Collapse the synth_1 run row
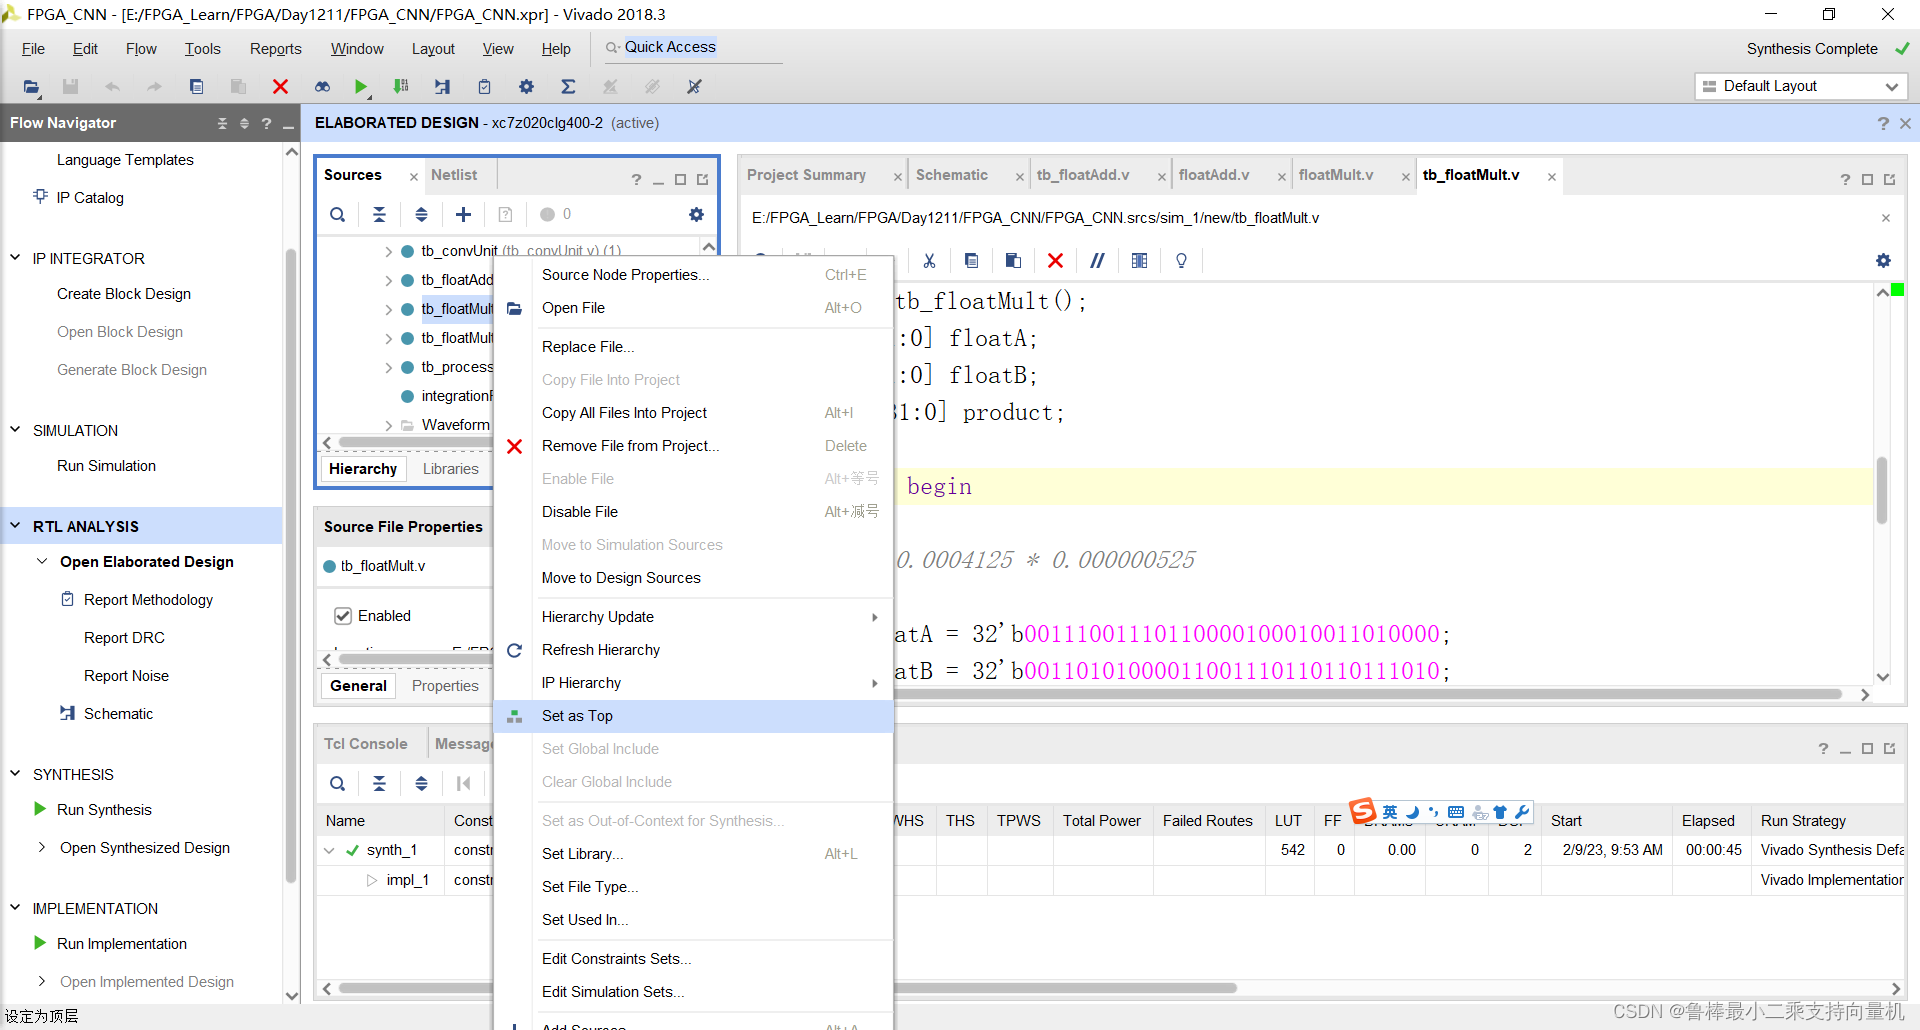The height and width of the screenshot is (1030, 1920). point(330,851)
